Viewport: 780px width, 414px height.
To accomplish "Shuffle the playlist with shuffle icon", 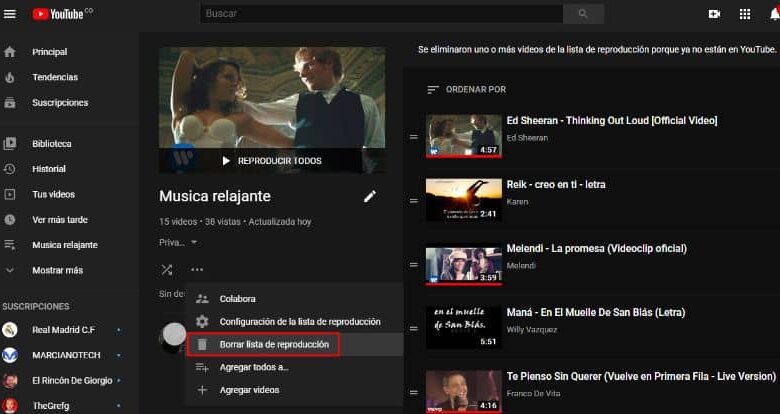I will click(x=167, y=270).
